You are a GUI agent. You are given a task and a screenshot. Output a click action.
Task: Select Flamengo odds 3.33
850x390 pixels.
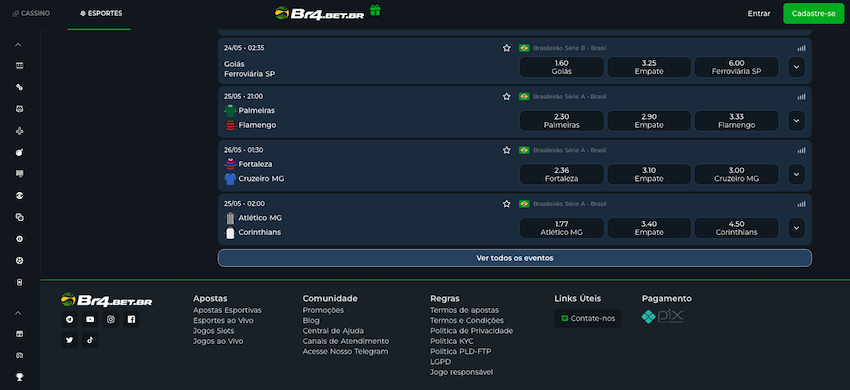tap(737, 121)
